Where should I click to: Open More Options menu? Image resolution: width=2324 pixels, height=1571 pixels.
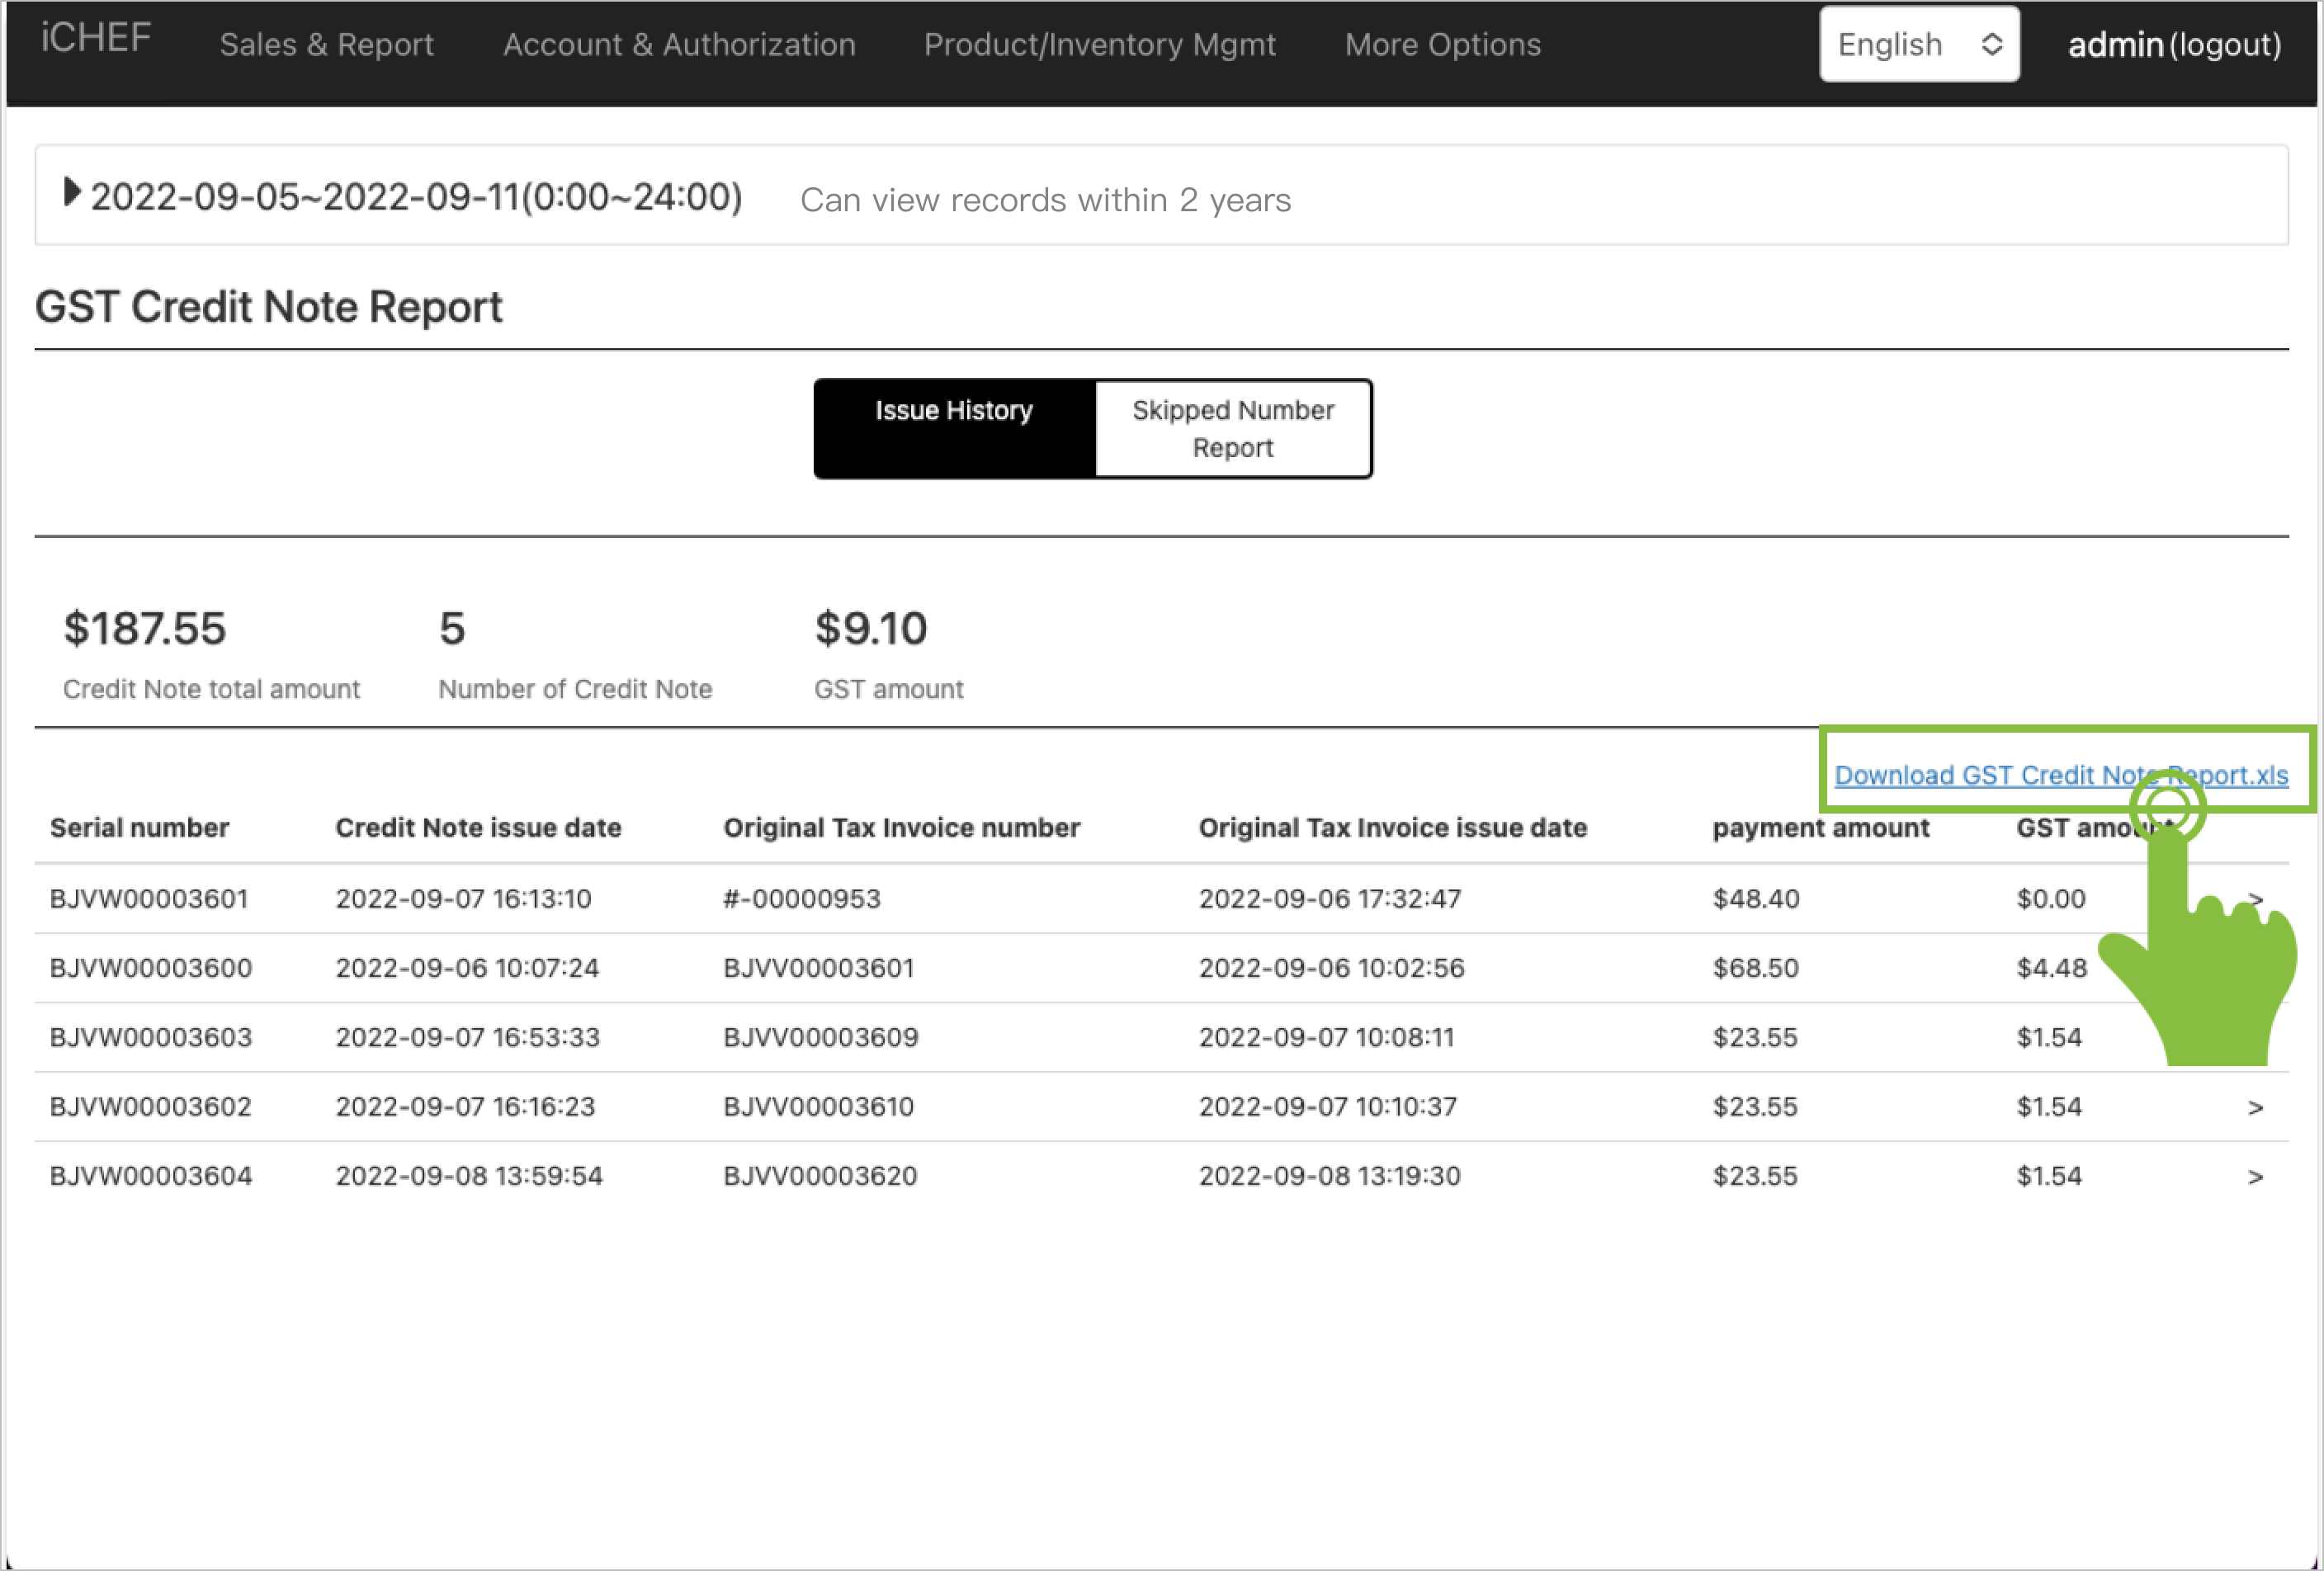pyautogui.click(x=1442, y=45)
